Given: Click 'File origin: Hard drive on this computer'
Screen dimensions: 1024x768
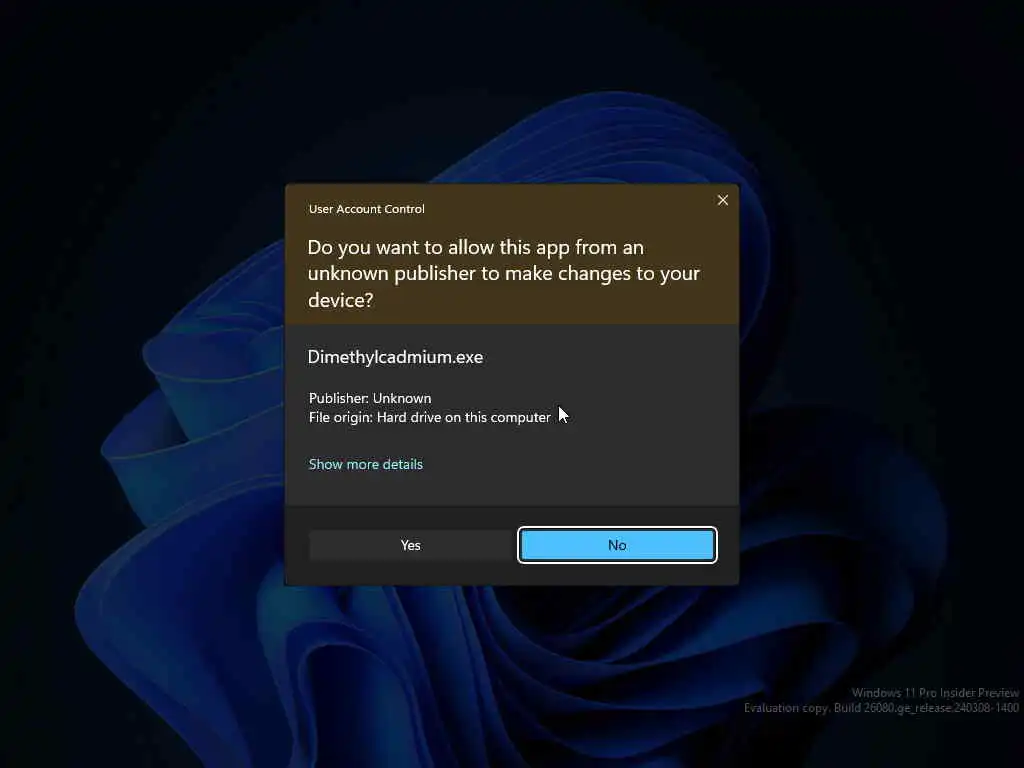Looking at the screenshot, I should click(429, 417).
